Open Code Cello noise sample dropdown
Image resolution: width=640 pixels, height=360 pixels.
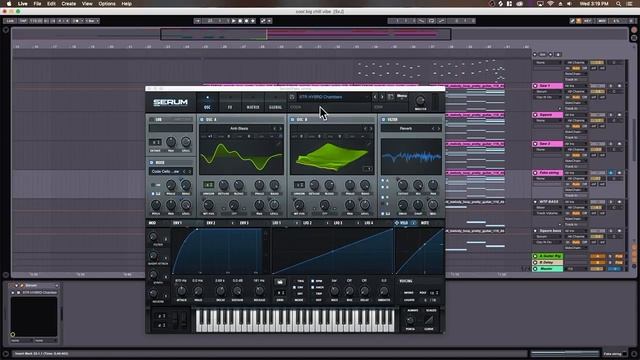[165, 171]
